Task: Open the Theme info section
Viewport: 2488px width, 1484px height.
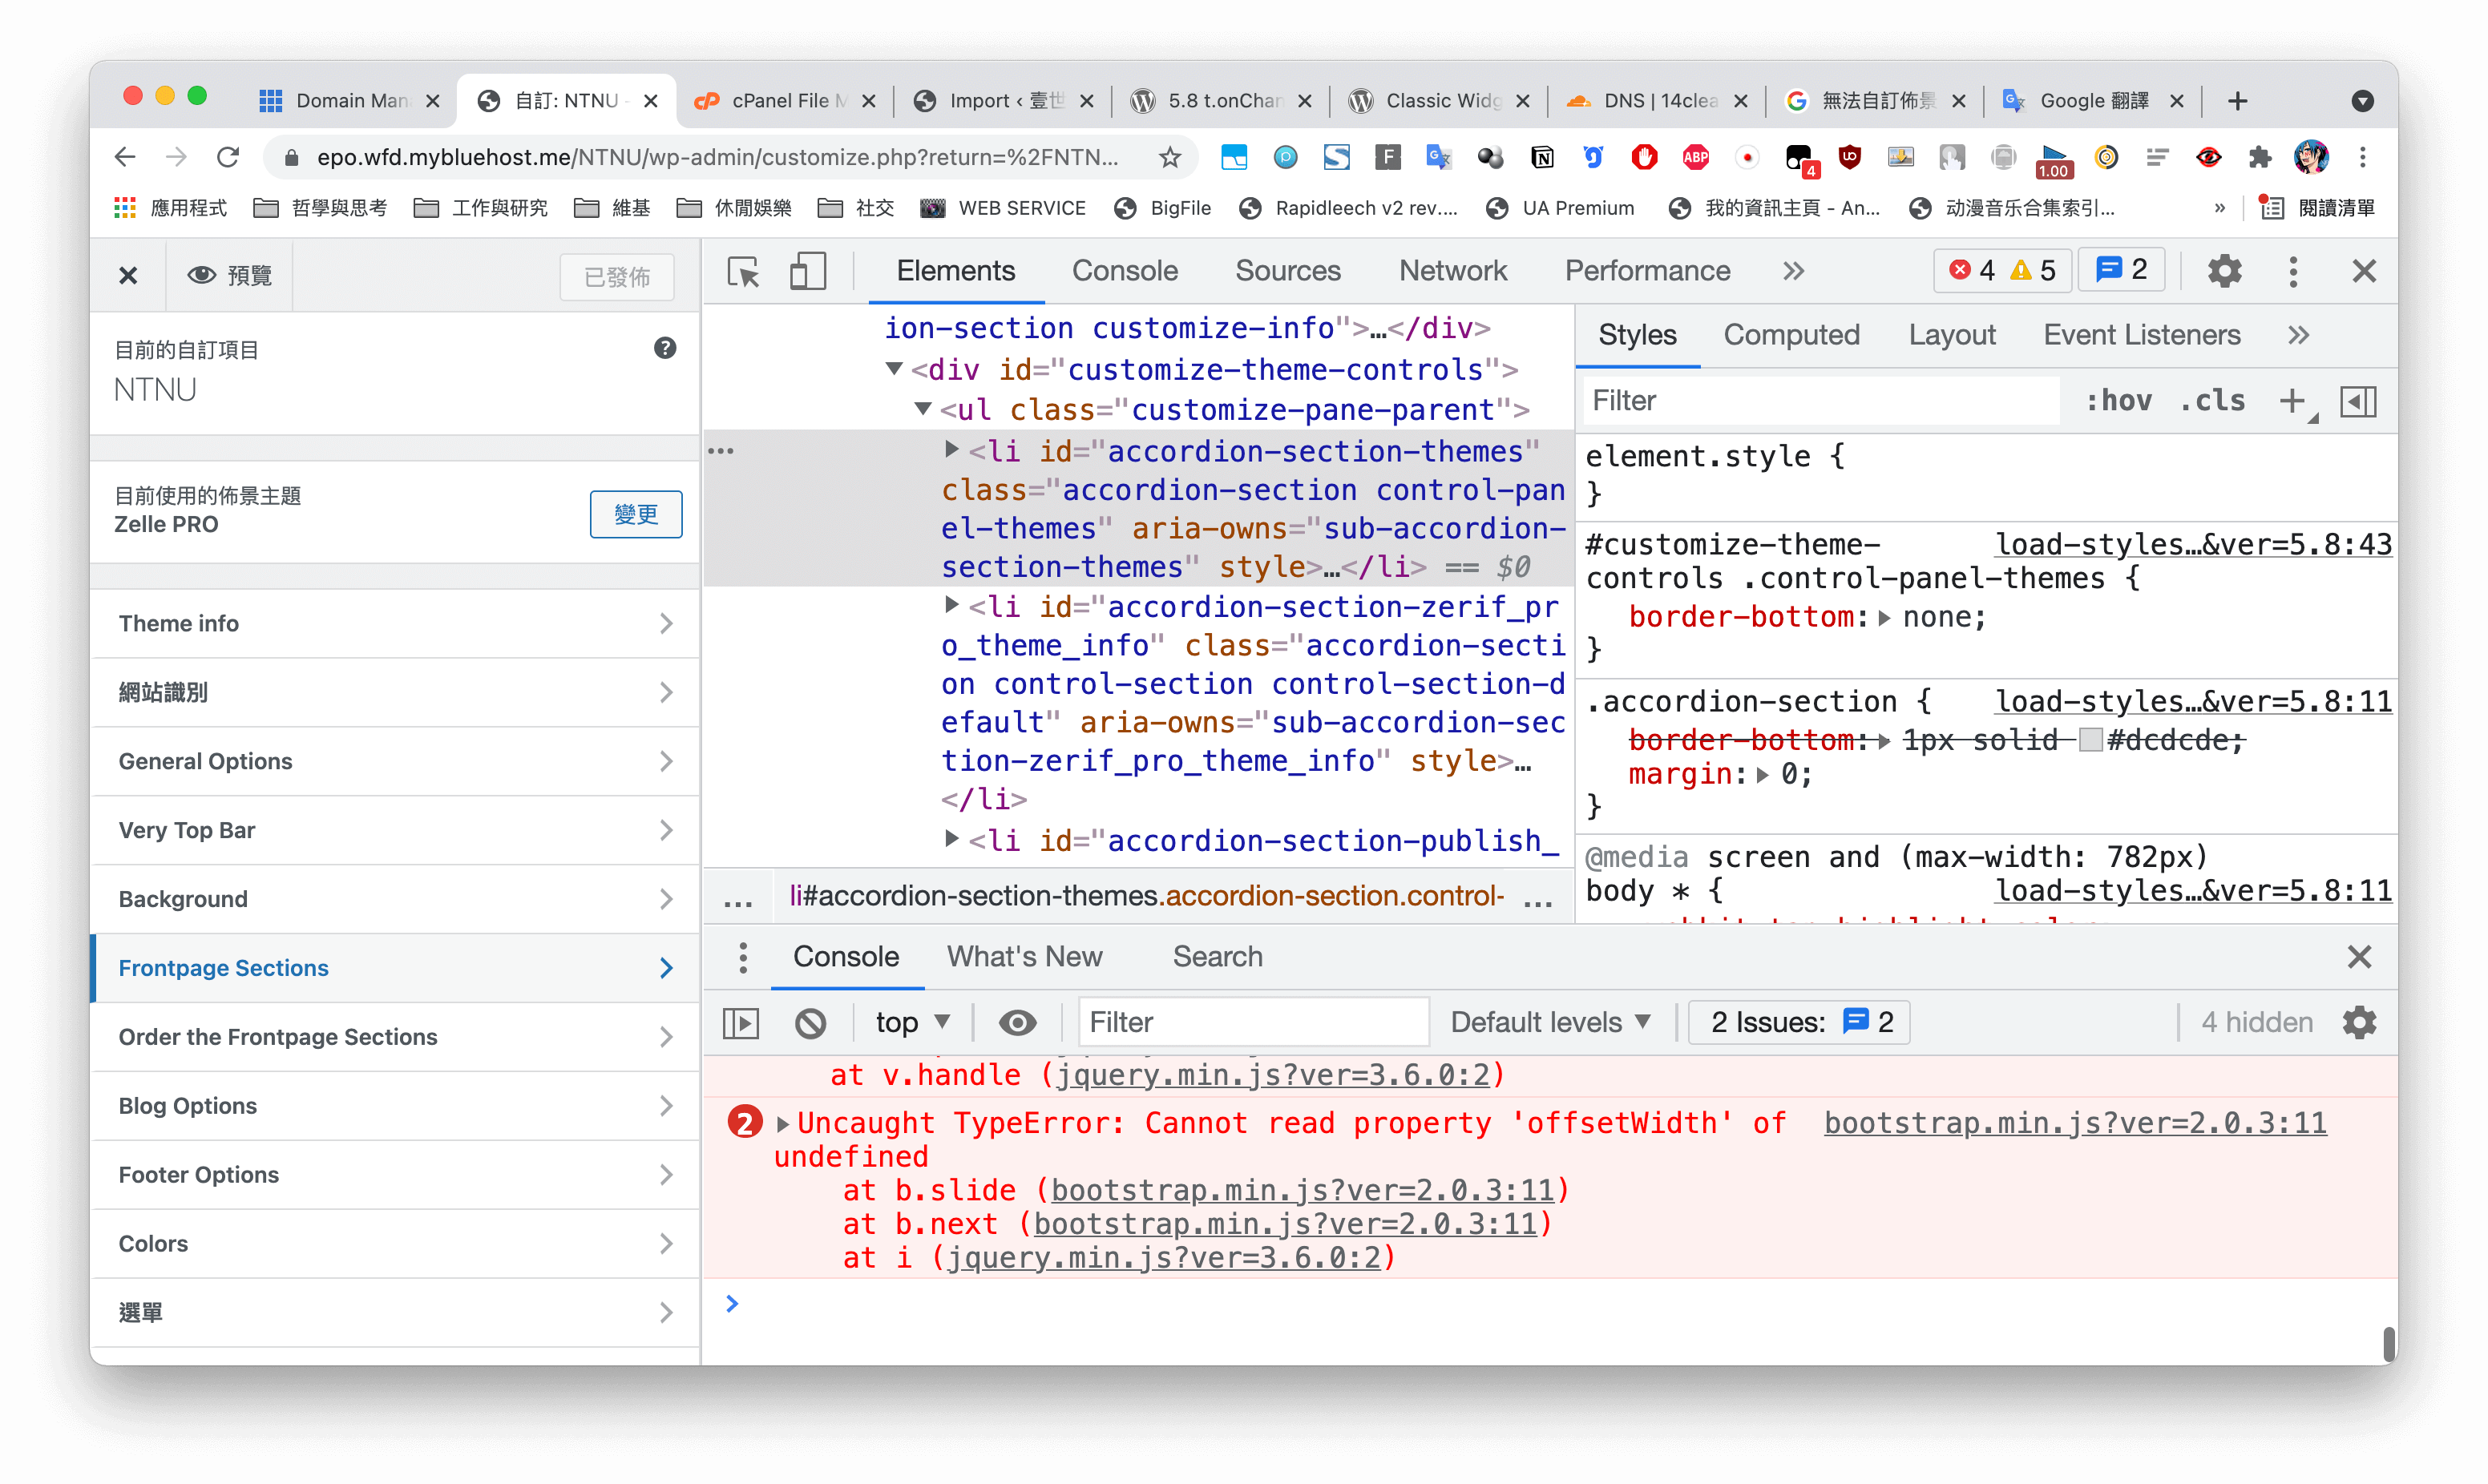Action: [395, 624]
